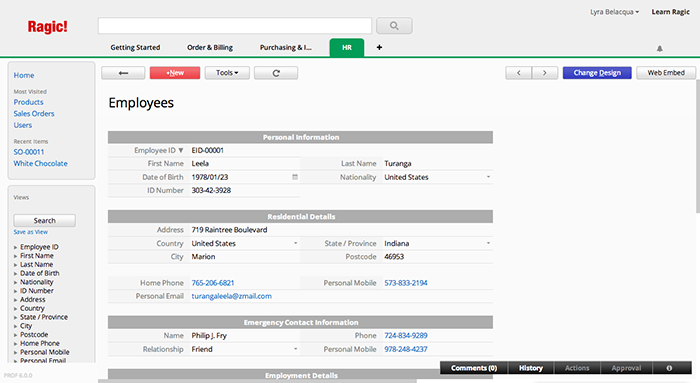Click the sidebar Search button
700x383 pixels.
pyautogui.click(x=45, y=221)
